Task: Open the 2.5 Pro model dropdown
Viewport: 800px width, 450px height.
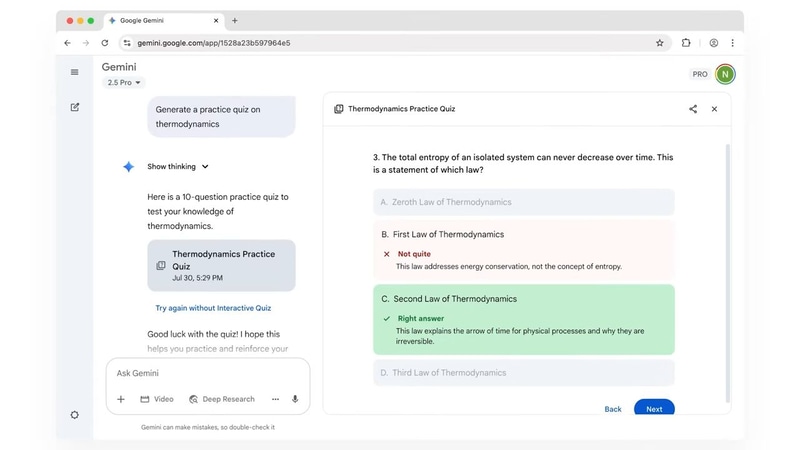Action: point(124,83)
